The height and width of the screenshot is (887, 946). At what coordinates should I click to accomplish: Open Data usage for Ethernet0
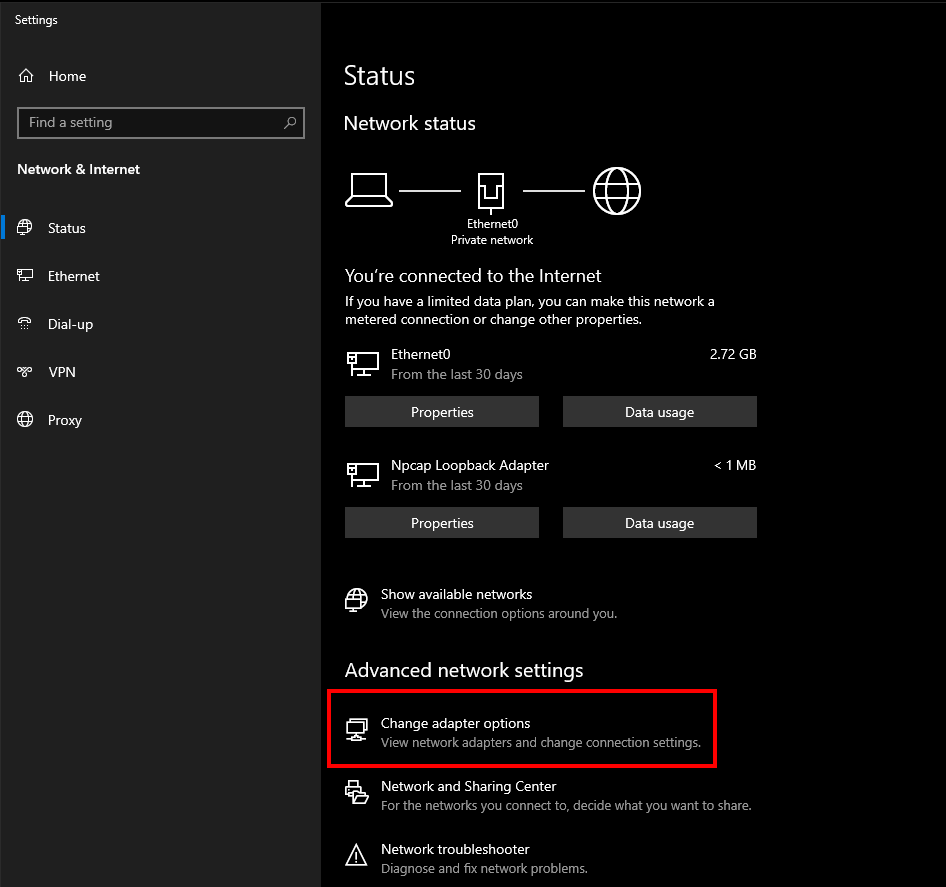click(659, 412)
